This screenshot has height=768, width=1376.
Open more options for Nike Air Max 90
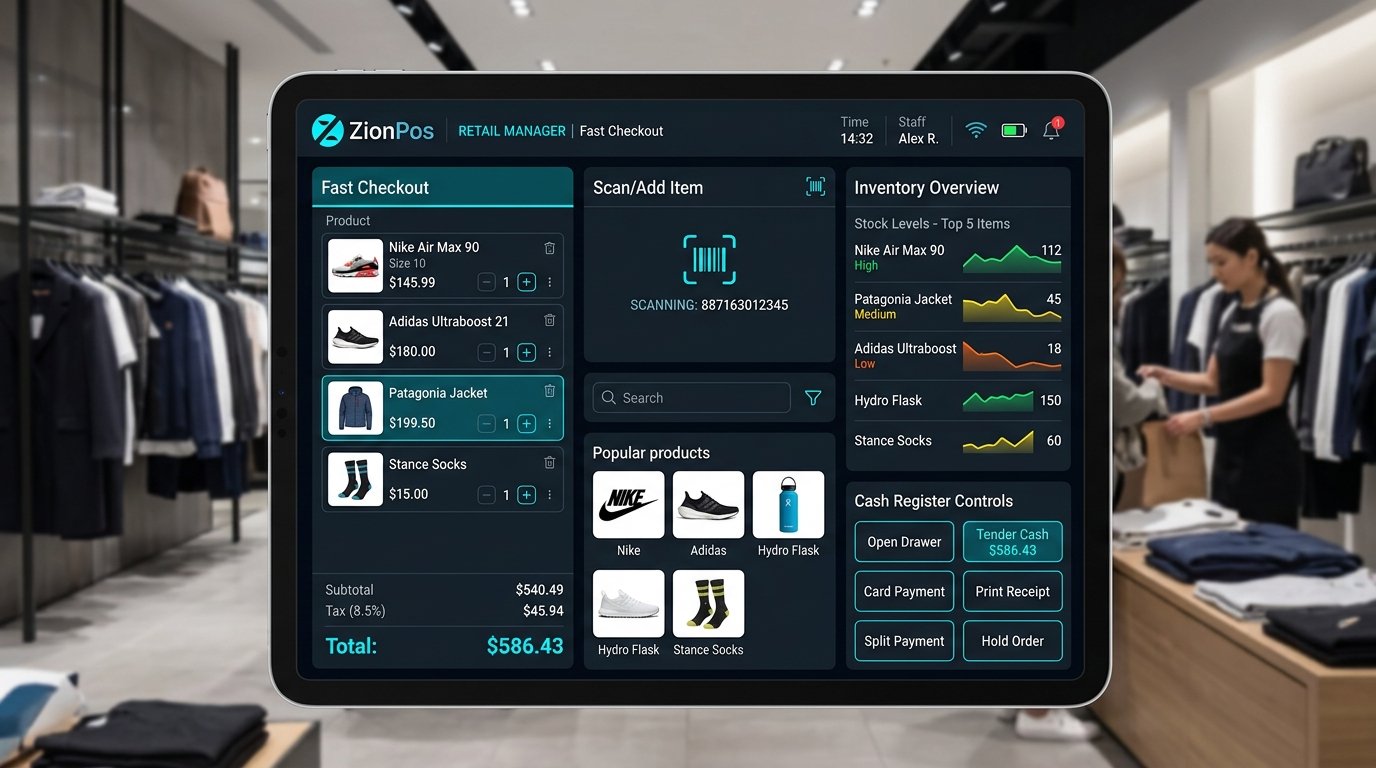pyautogui.click(x=549, y=282)
